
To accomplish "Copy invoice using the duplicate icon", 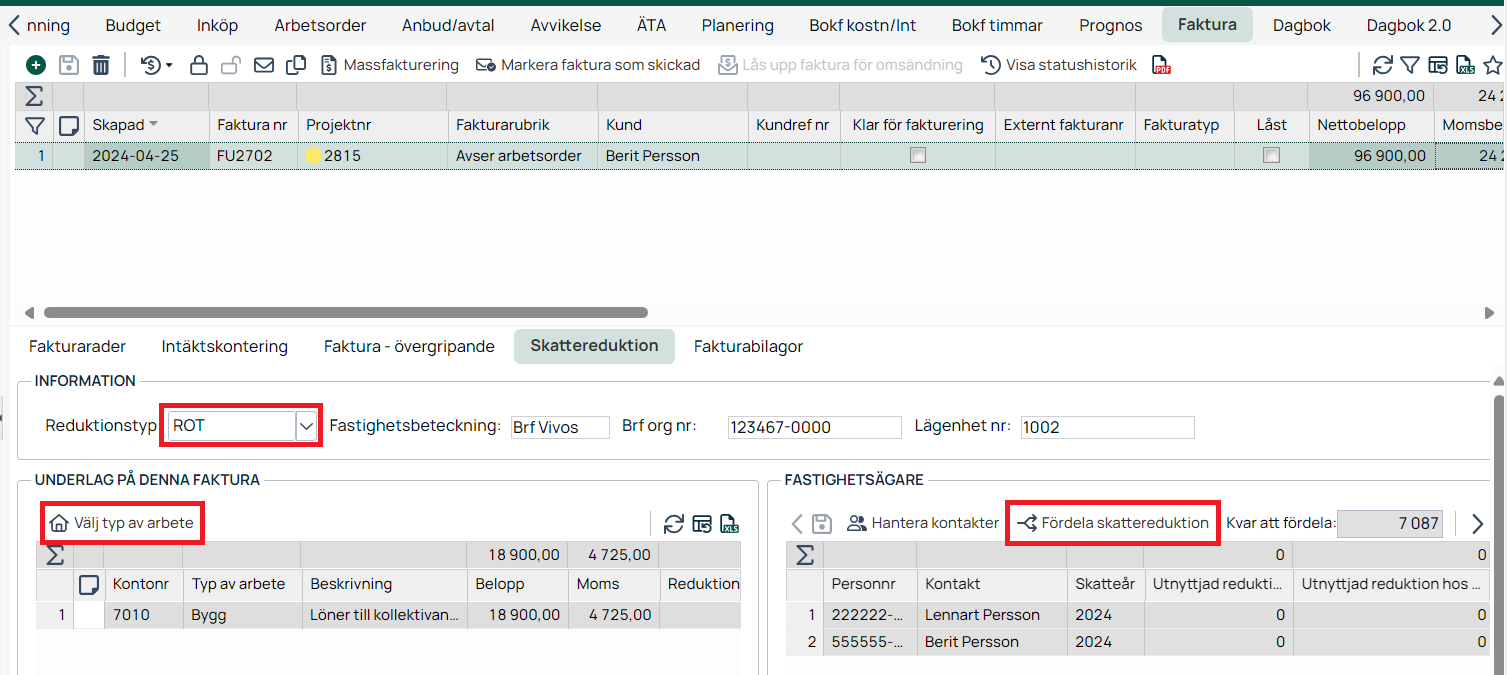I will [x=296, y=65].
